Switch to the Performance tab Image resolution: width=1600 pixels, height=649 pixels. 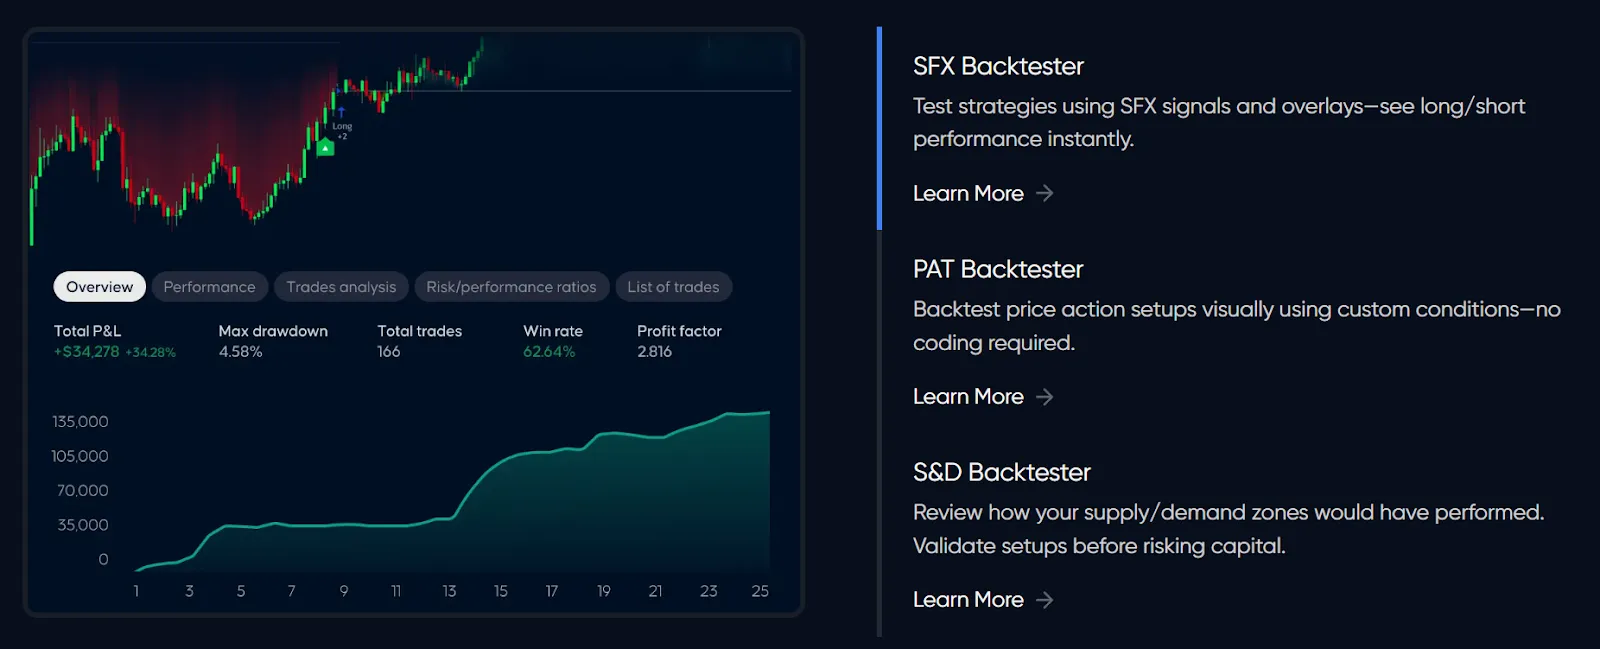209,287
